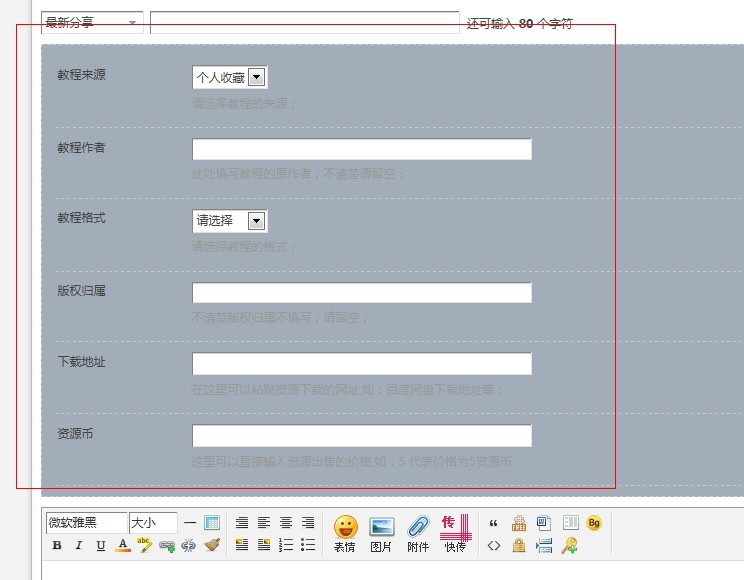
Task: Remove link with the unlink icon
Action: 188,546
